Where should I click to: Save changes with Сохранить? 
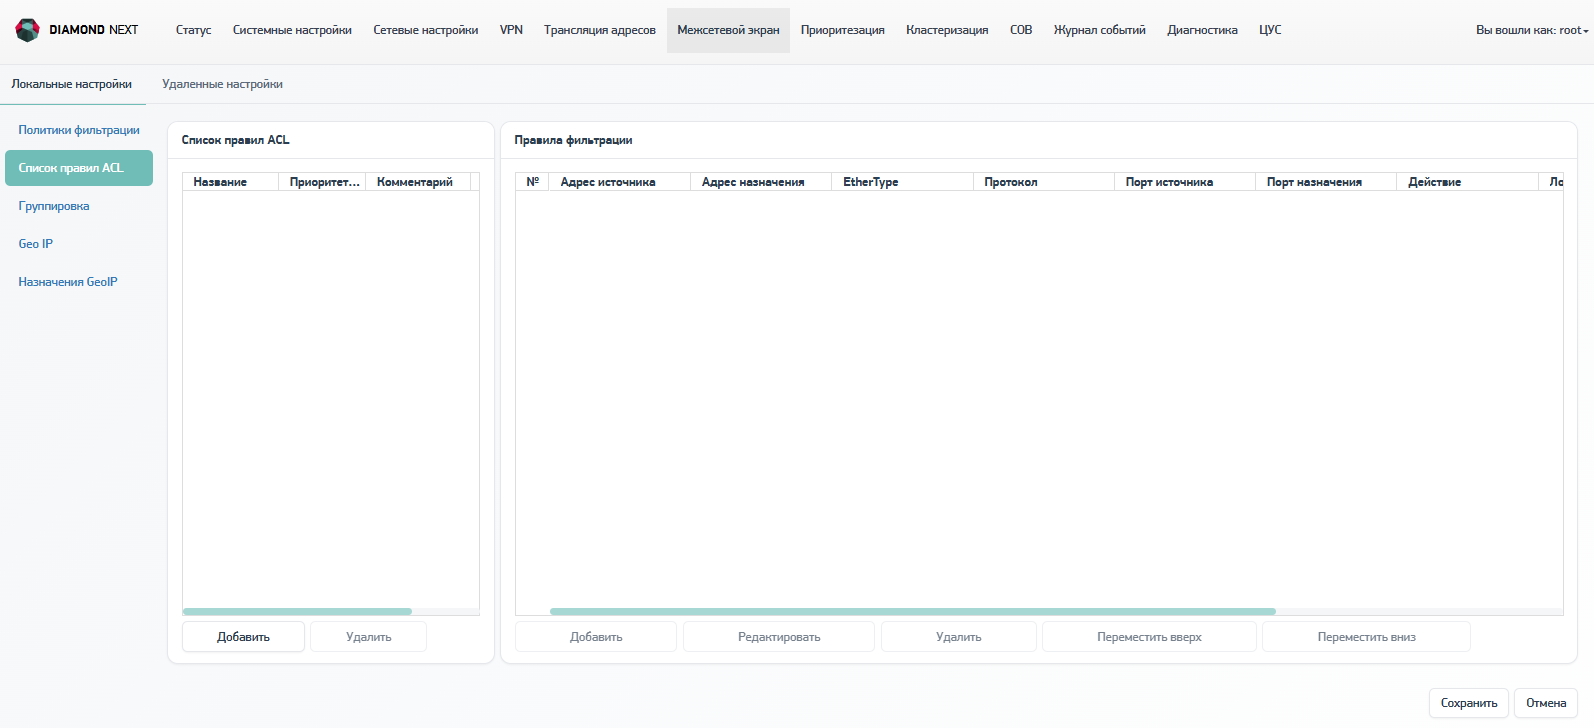point(1469,703)
